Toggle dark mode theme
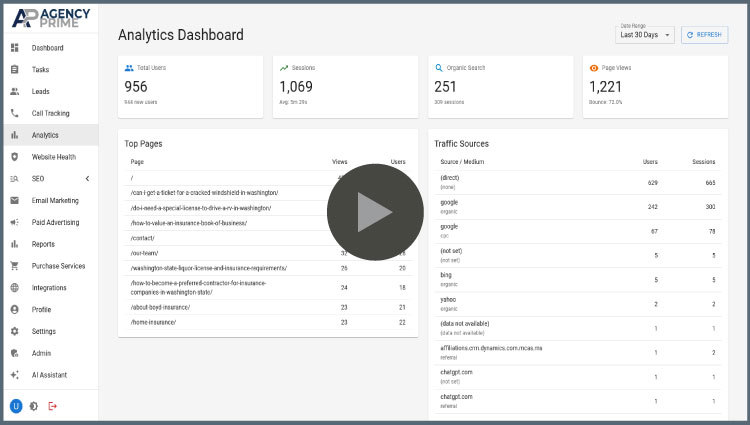 [x=34, y=406]
